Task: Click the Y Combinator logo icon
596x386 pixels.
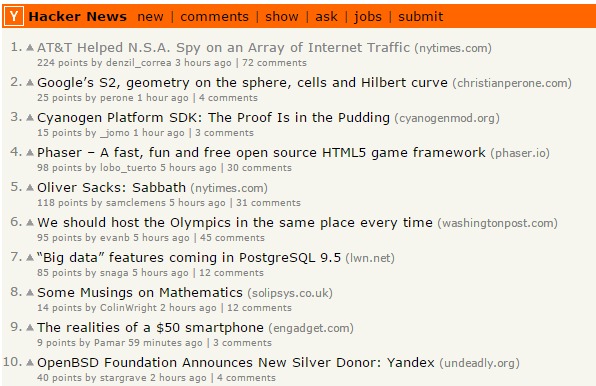Action: click(x=14, y=16)
